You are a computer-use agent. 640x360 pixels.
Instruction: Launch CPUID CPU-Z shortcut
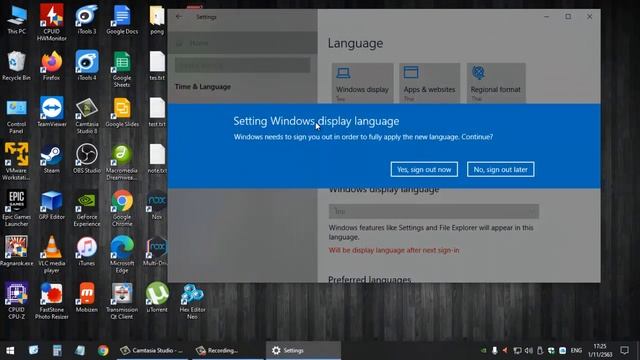[x=16, y=301]
